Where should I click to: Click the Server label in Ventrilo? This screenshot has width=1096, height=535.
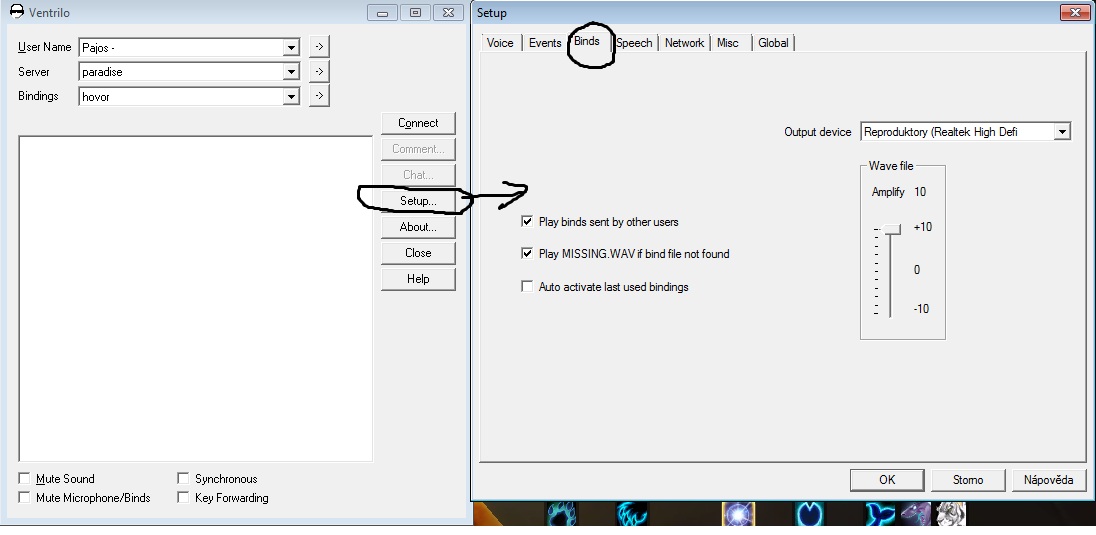(x=34, y=71)
